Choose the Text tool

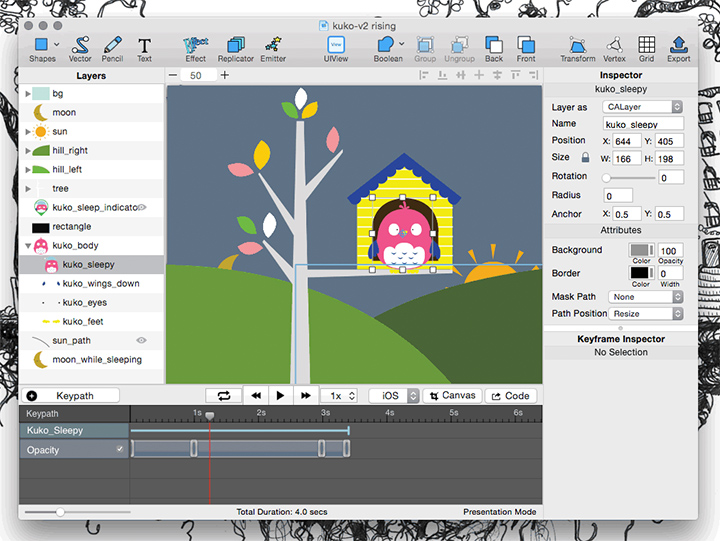(144, 47)
